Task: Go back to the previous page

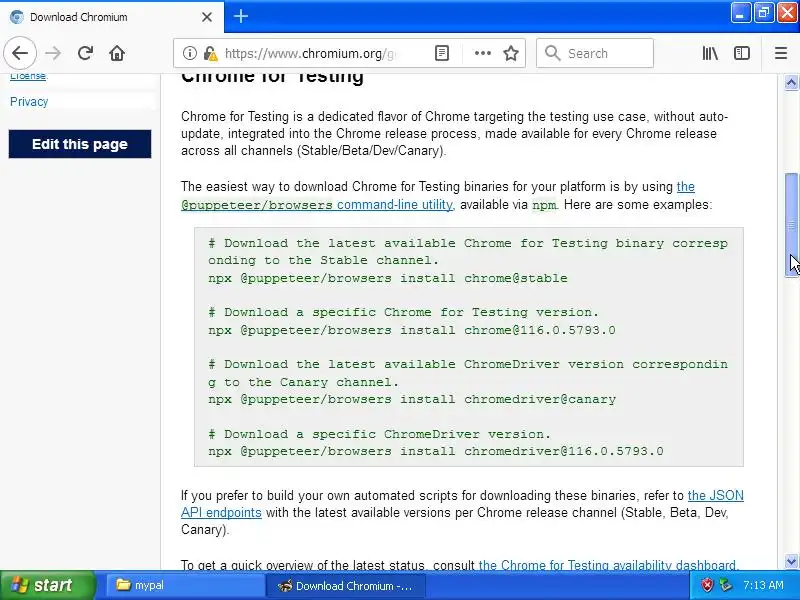Action: click(20, 53)
